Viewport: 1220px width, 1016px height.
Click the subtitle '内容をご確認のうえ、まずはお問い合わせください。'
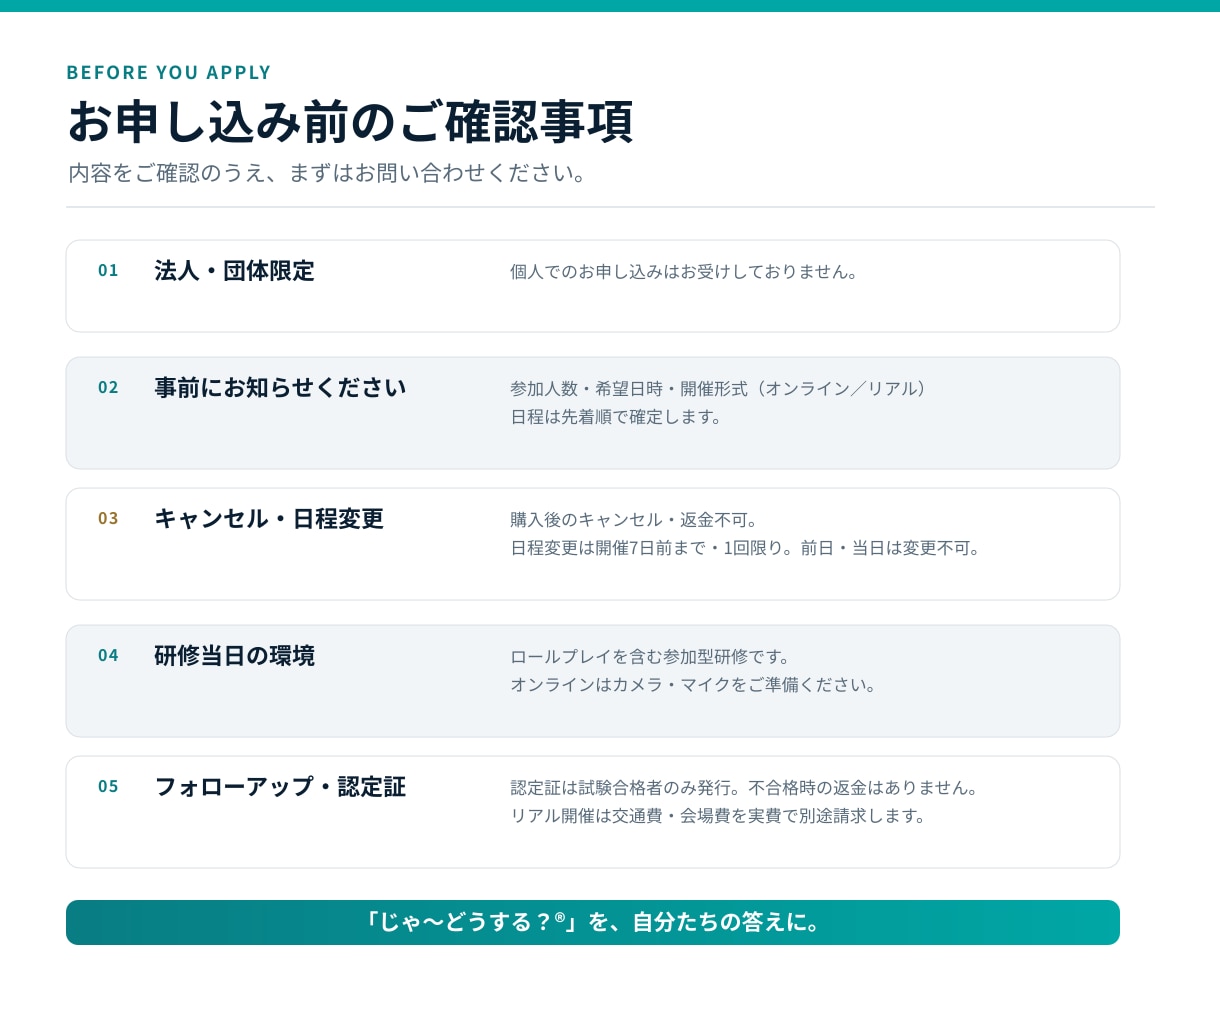tap(327, 173)
